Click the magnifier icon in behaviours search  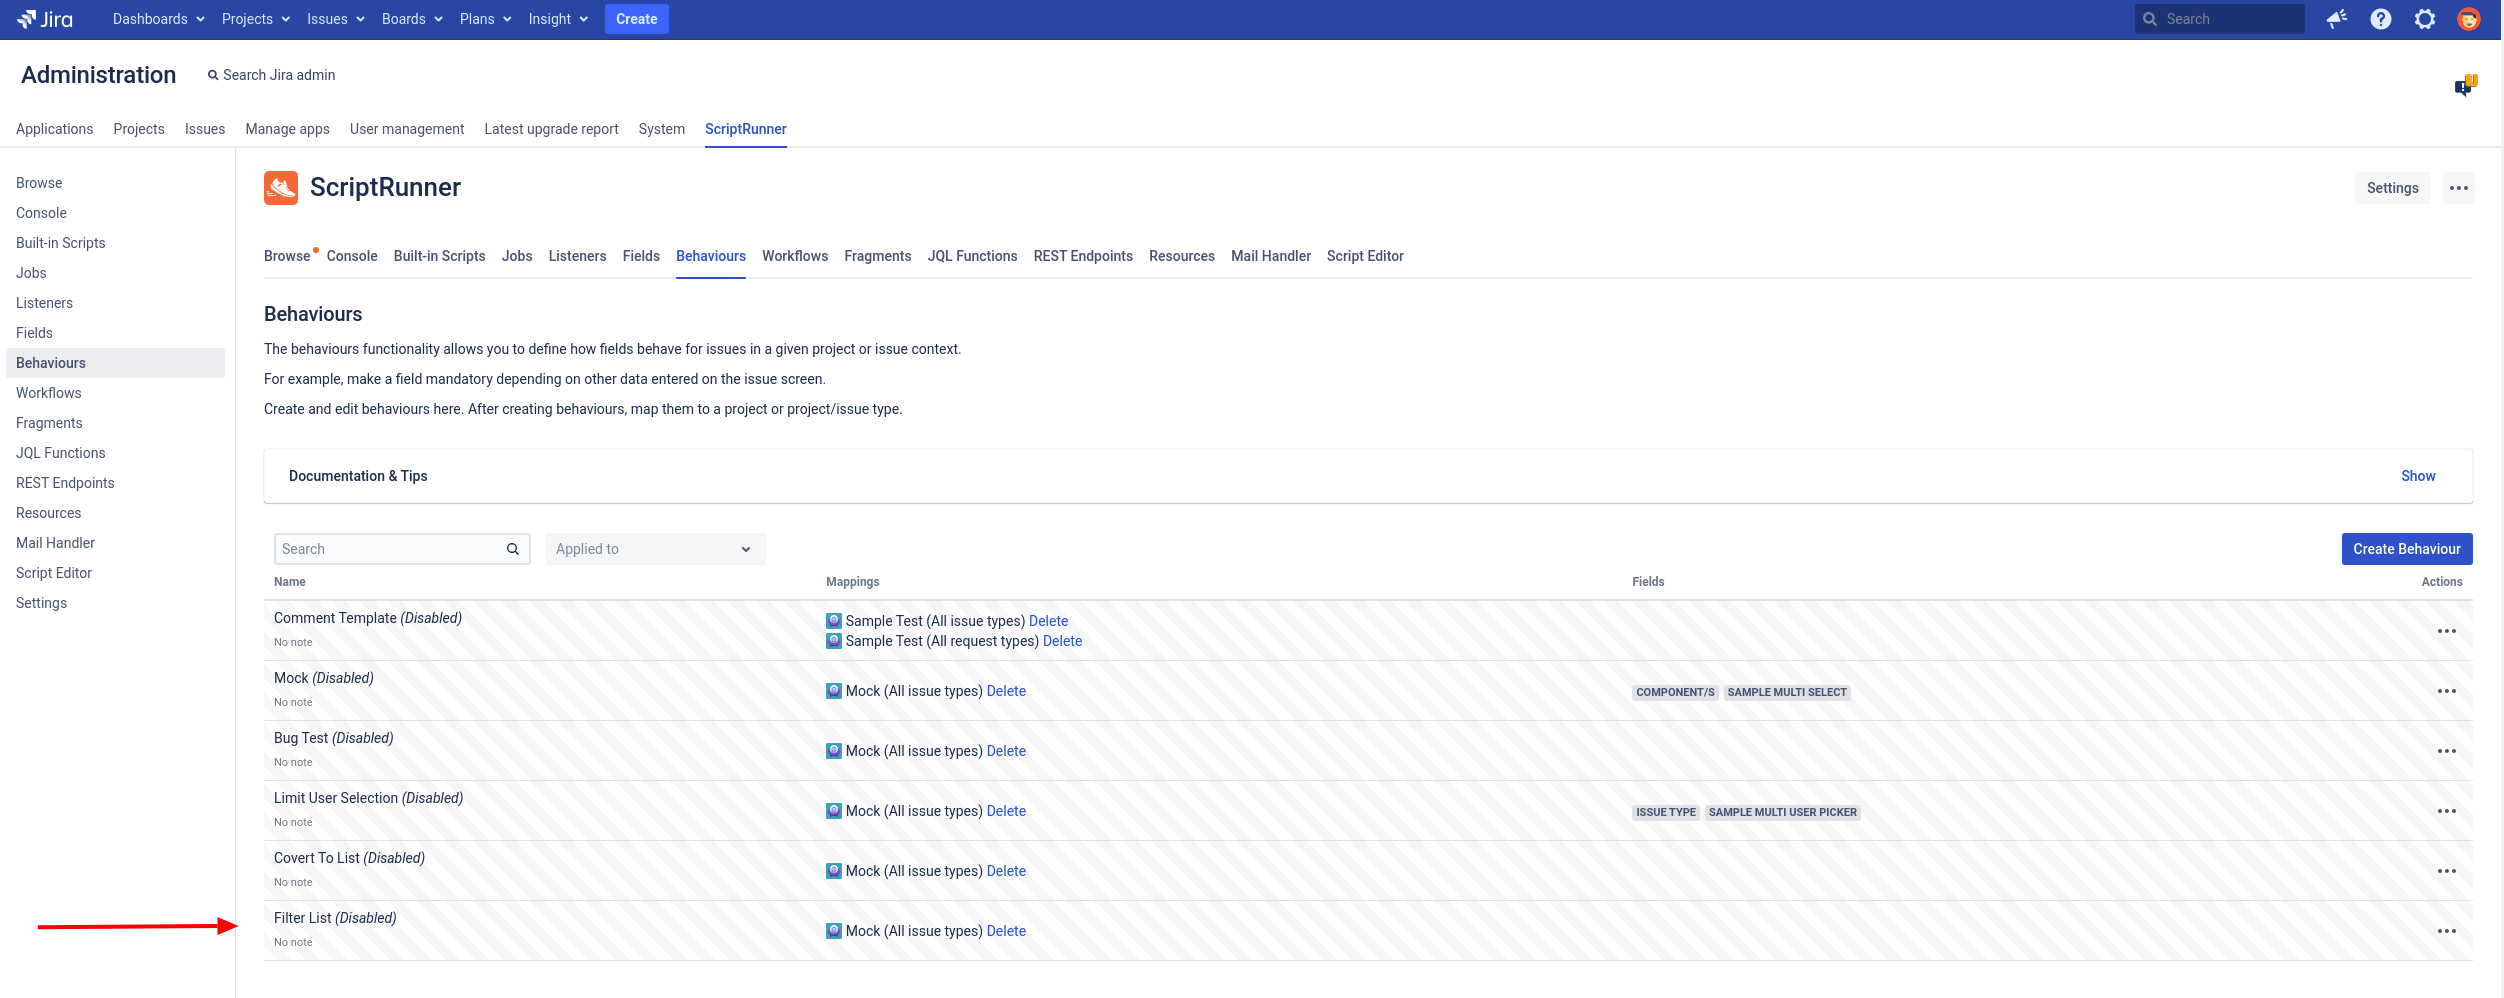[x=513, y=548]
